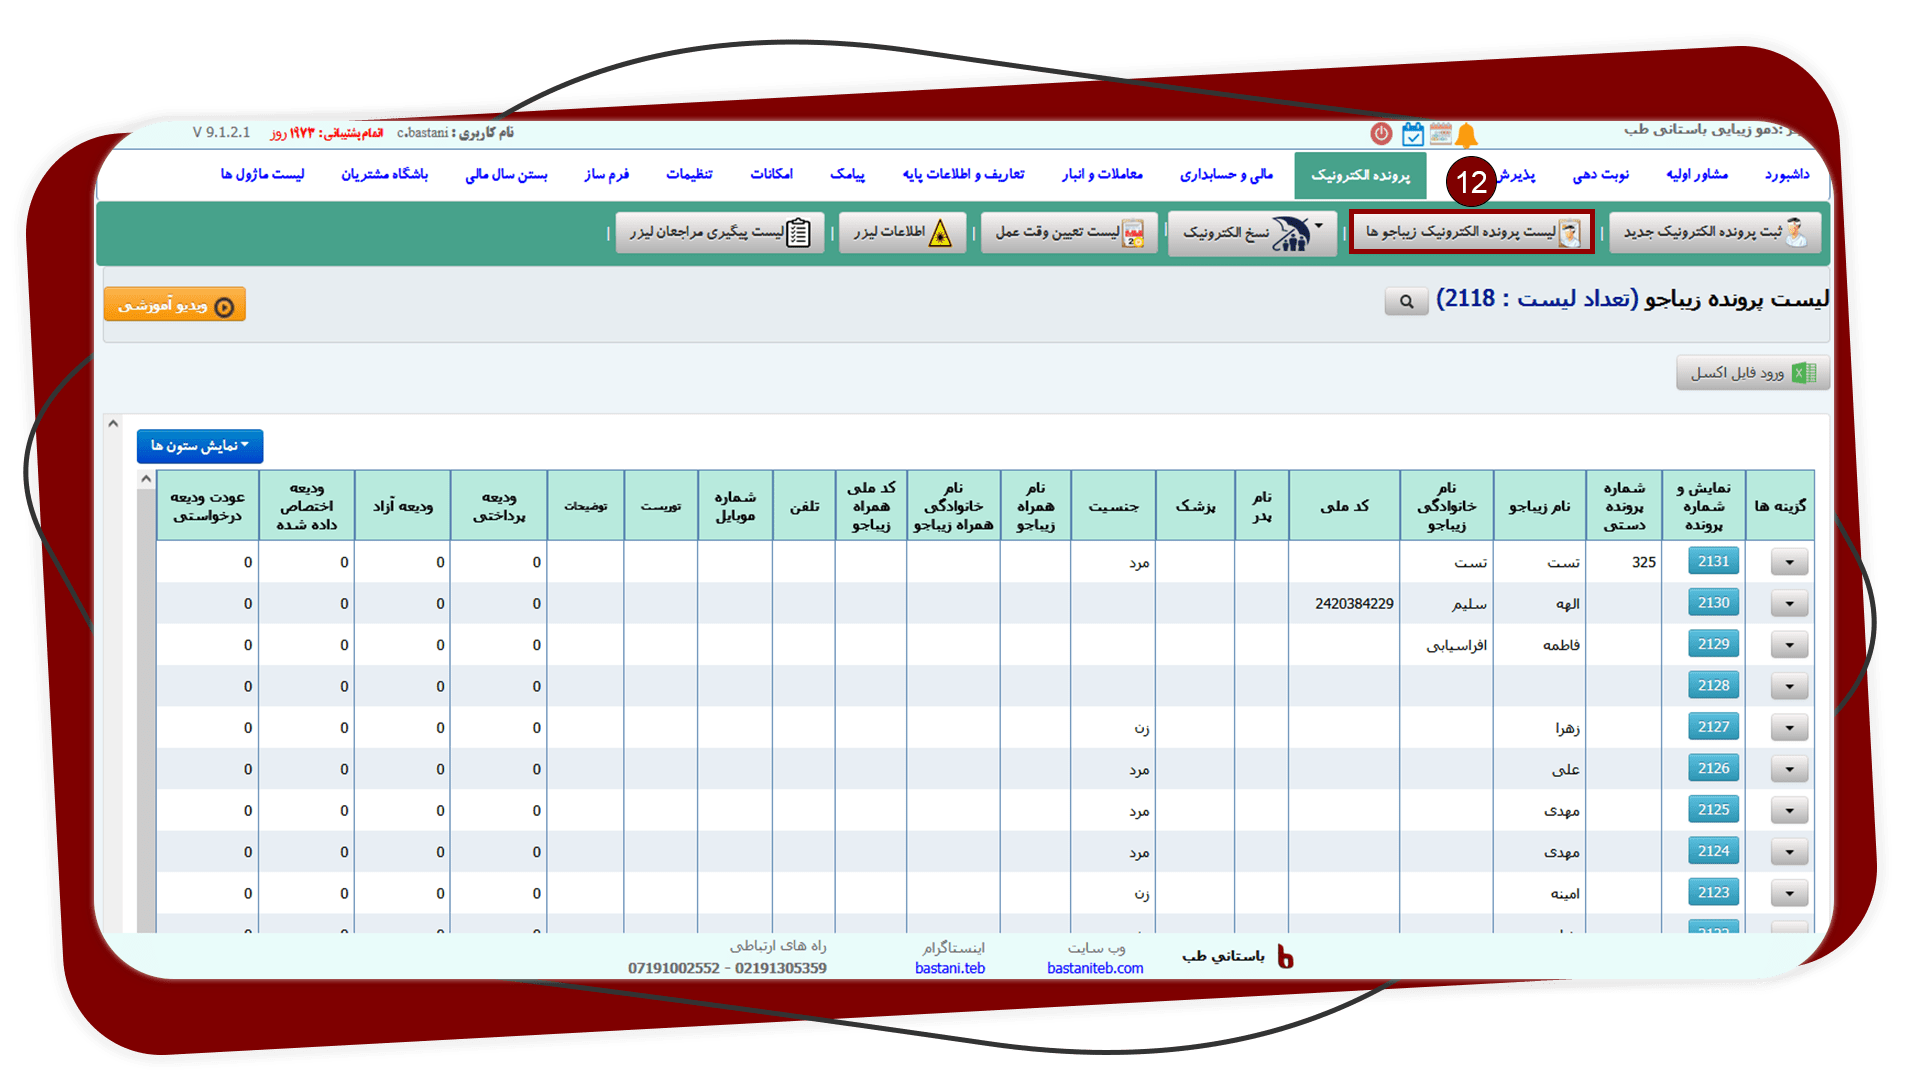Open the تنظیمات menu

coord(689,175)
